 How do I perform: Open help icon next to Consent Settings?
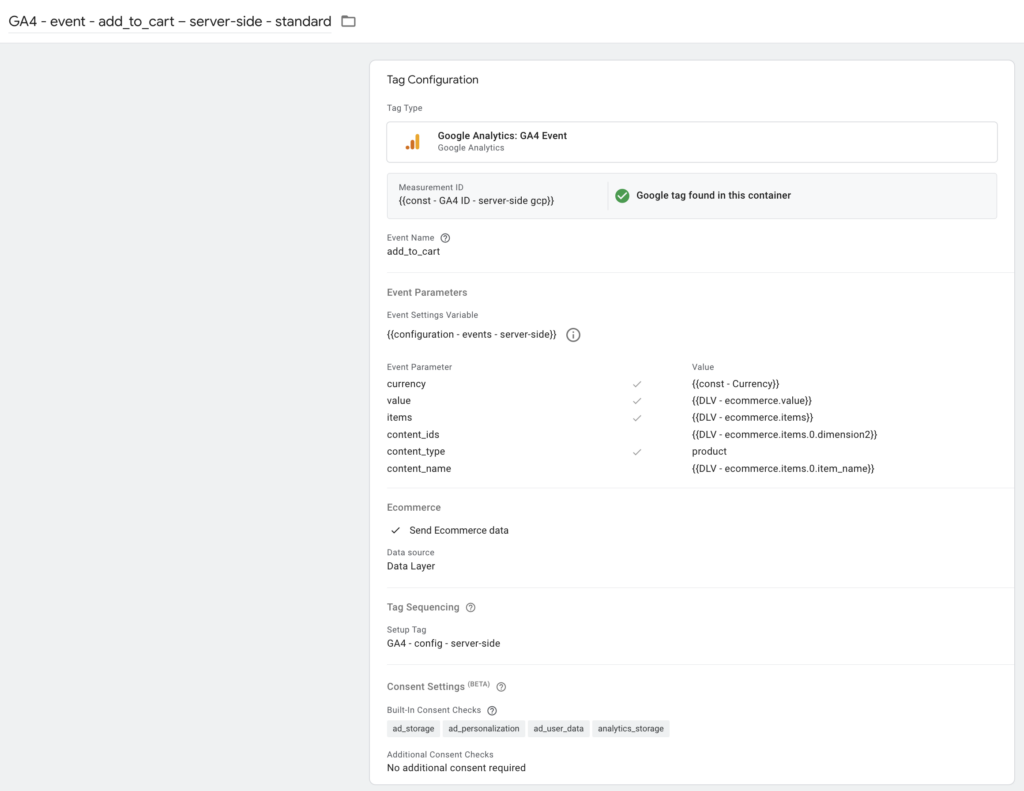tap(501, 687)
